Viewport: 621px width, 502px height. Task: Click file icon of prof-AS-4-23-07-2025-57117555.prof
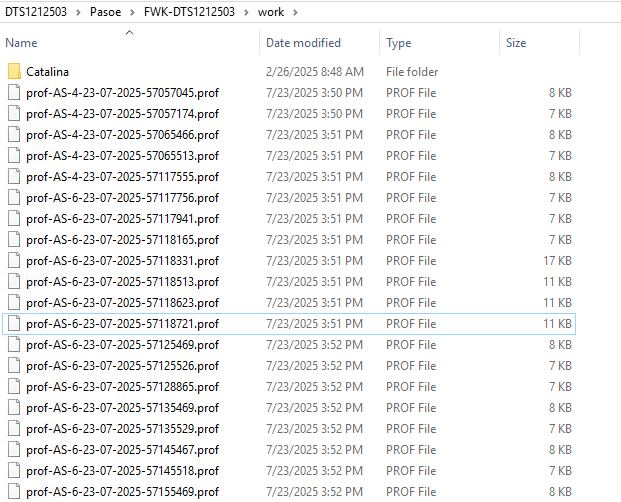click(x=14, y=177)
